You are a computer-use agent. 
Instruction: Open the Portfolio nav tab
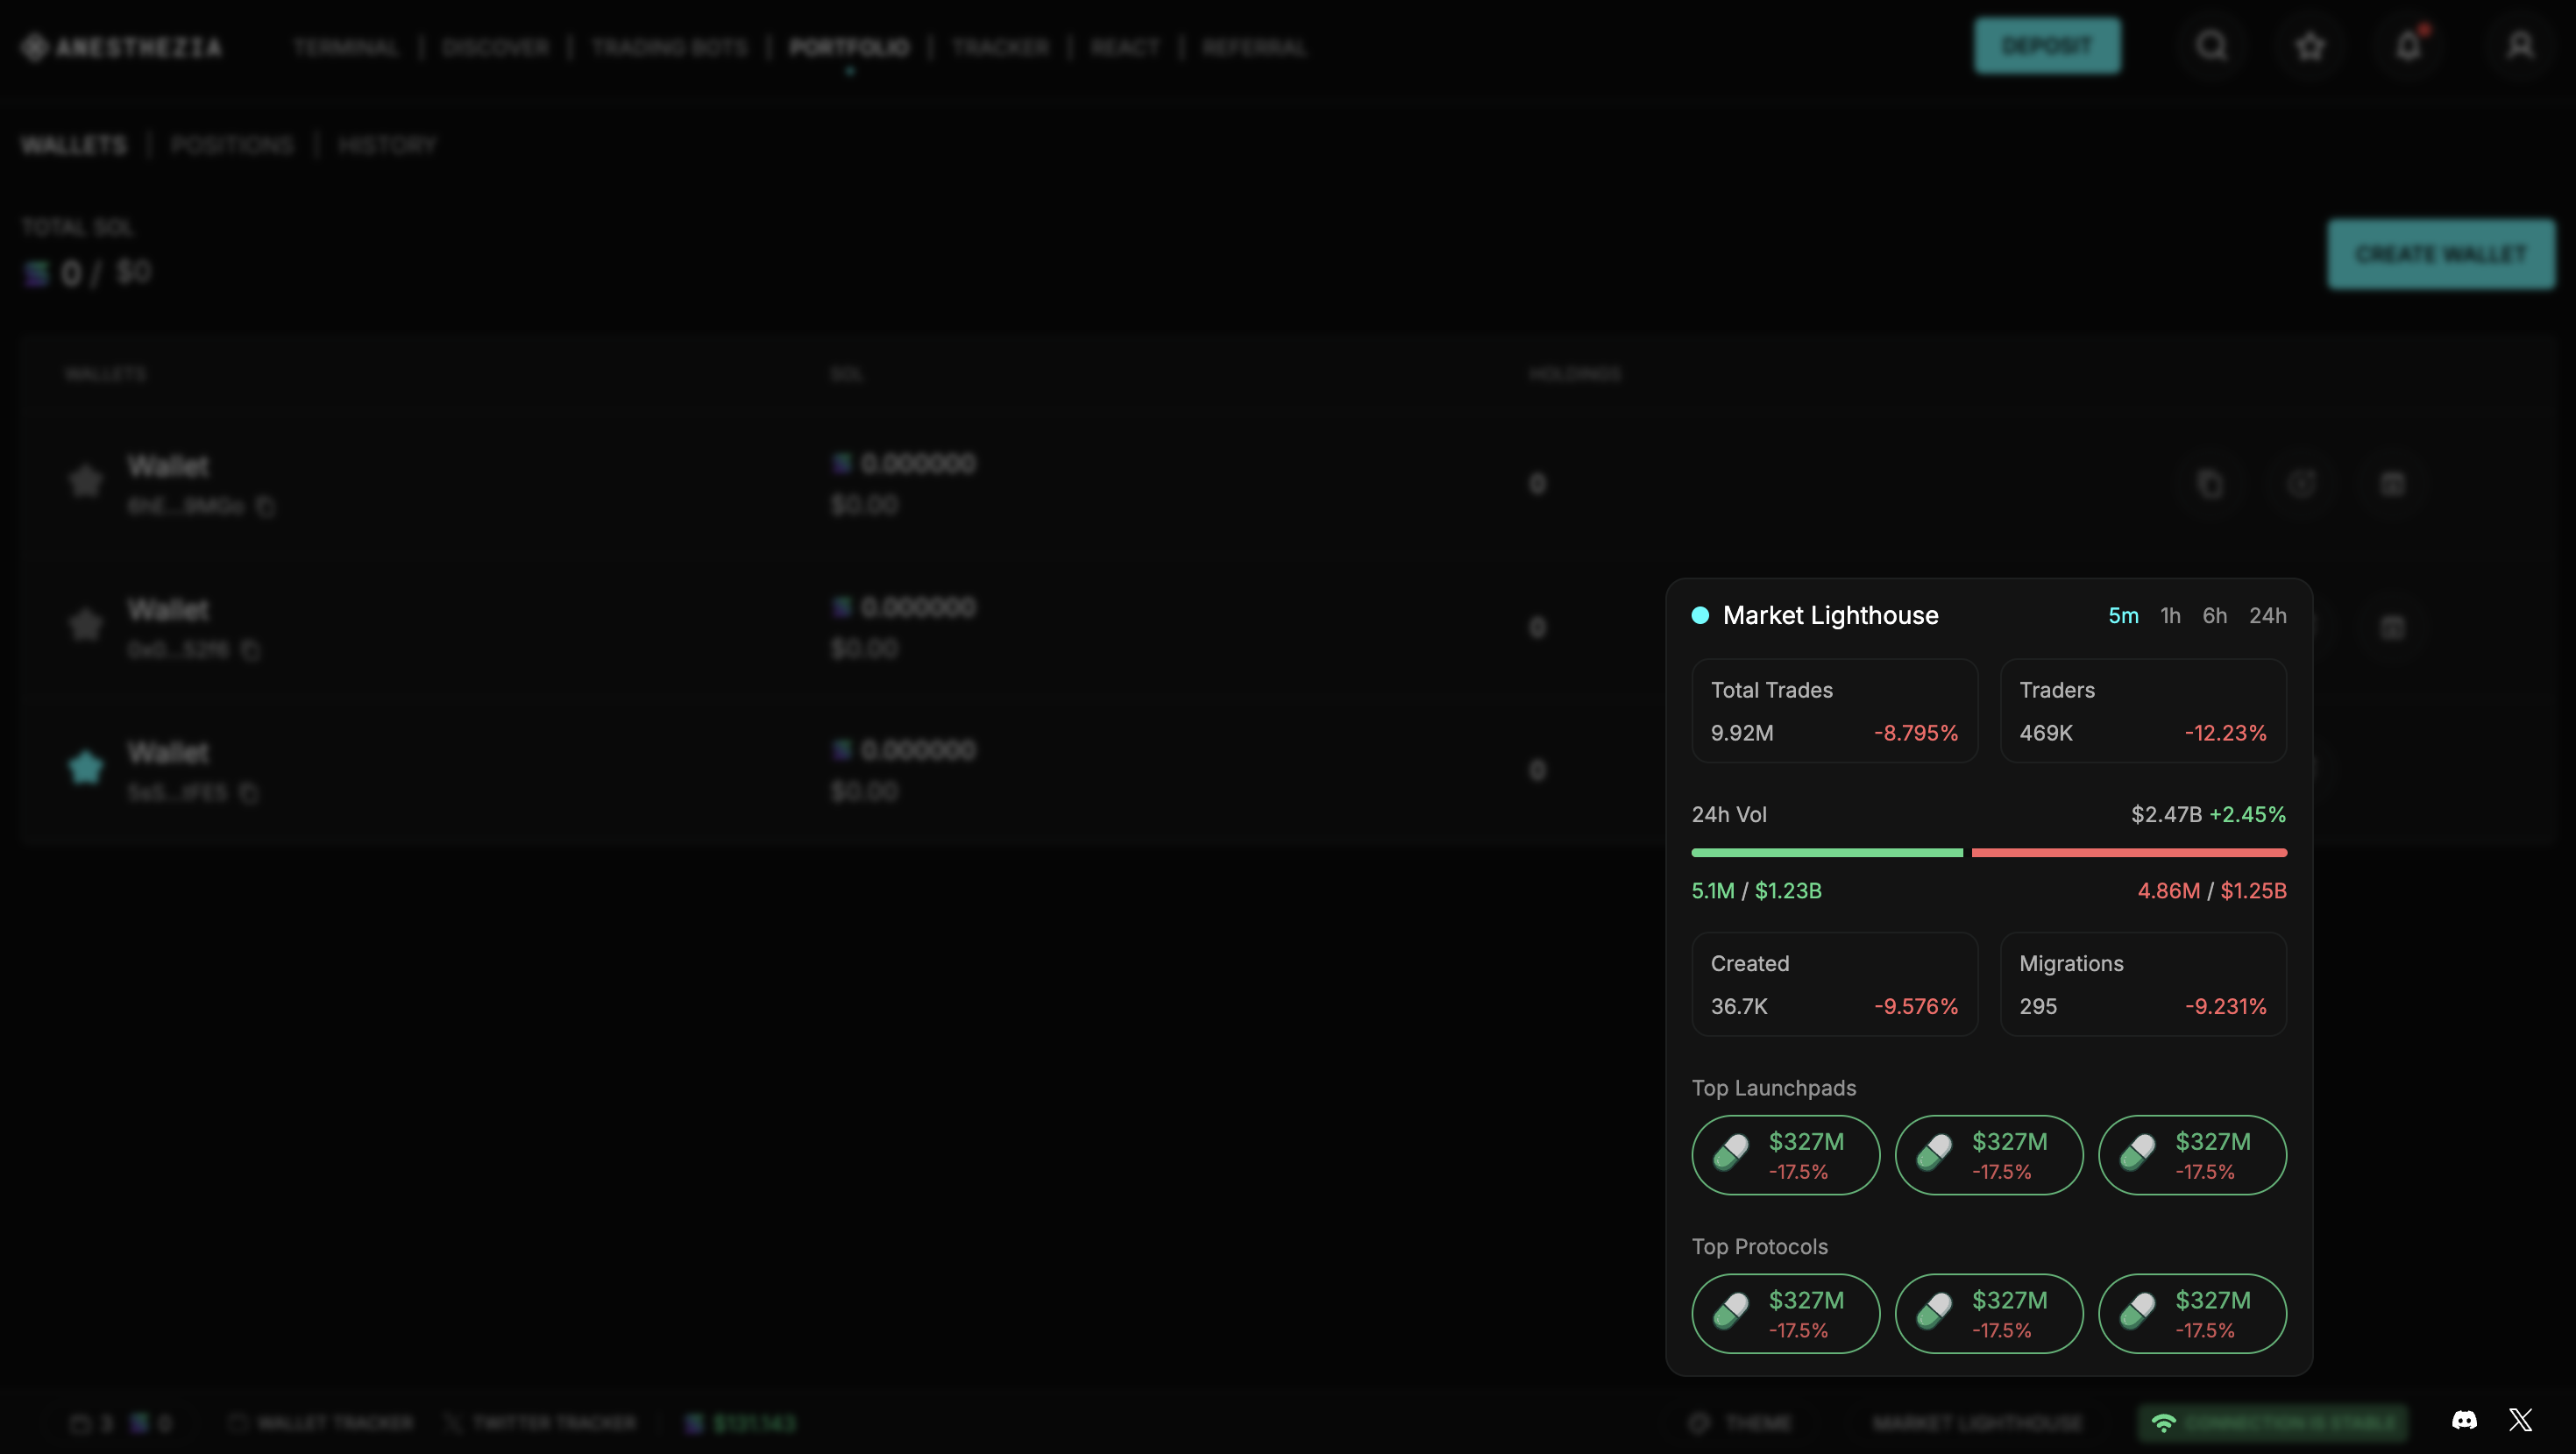click(x=849, y=47)
